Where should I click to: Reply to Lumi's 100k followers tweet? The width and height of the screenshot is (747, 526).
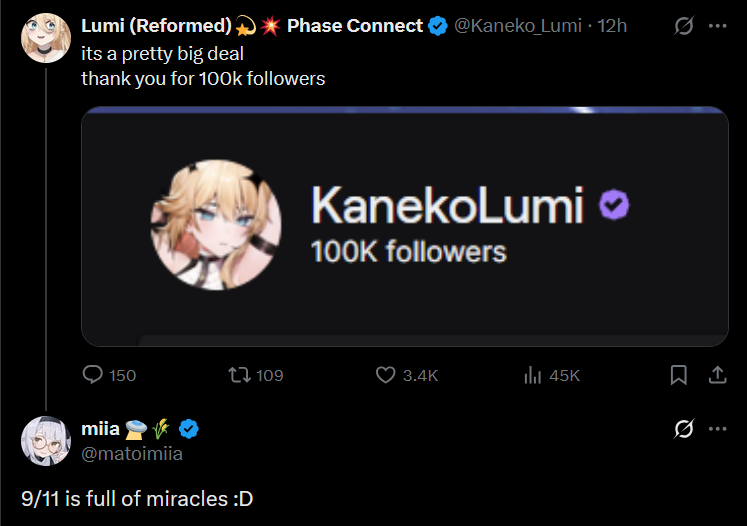click(93, 375)
